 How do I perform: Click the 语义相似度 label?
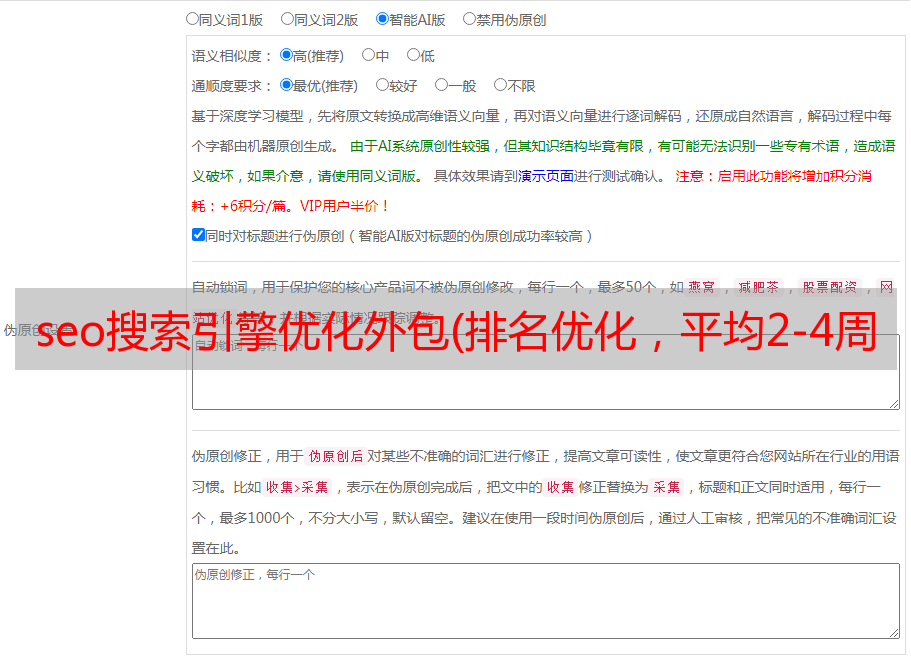pyautogui.click(x=232, y=56)
